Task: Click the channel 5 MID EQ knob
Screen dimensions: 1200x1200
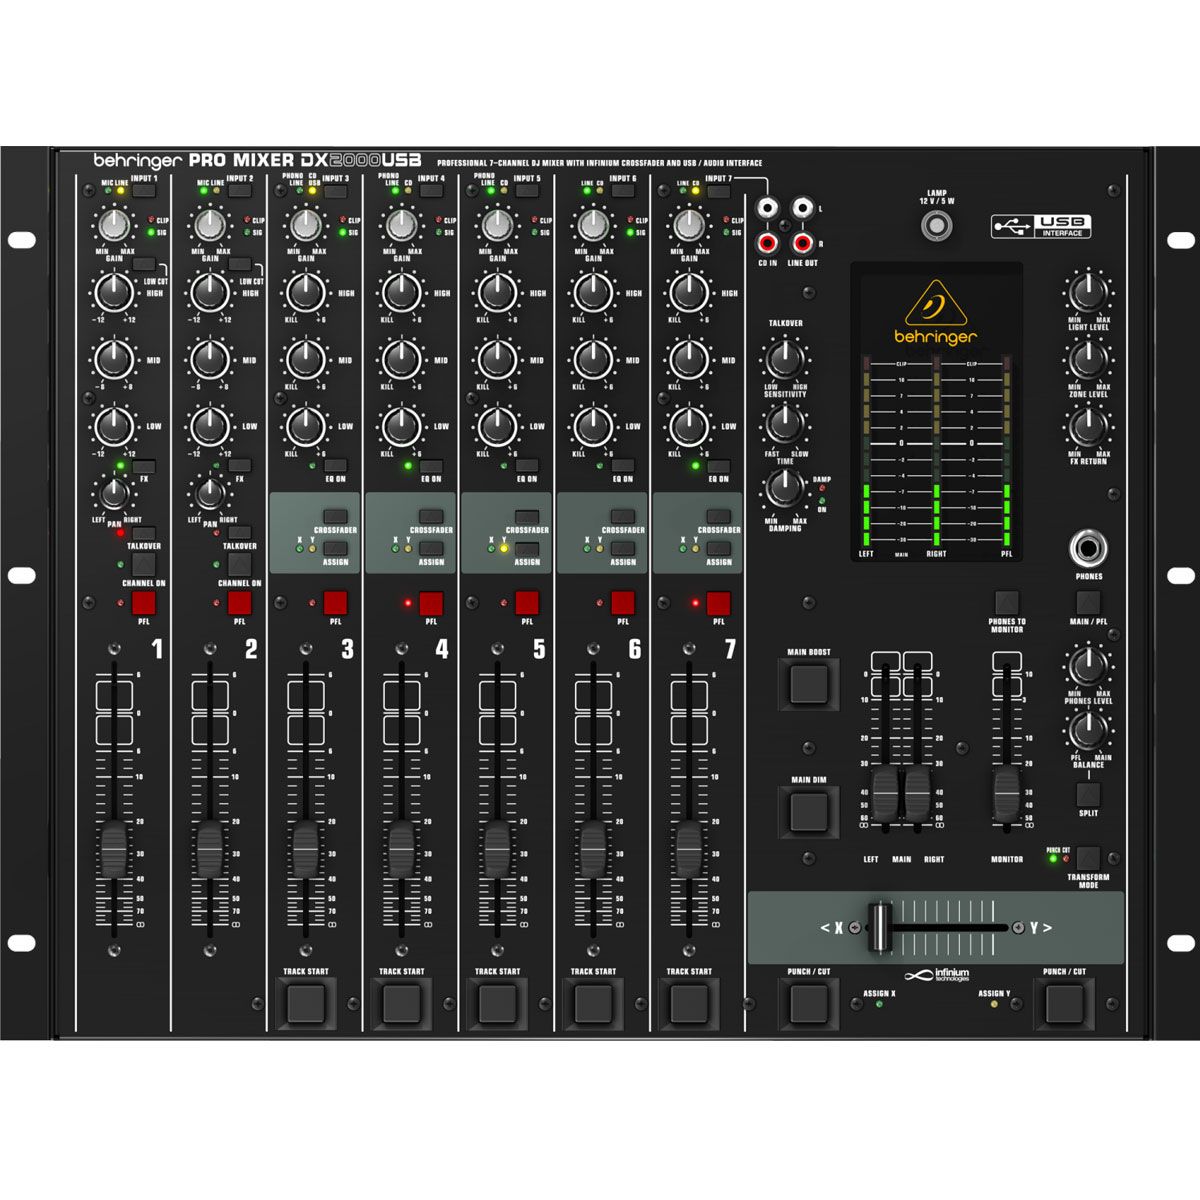Action: pyautogui.click(x=496, y=358)
